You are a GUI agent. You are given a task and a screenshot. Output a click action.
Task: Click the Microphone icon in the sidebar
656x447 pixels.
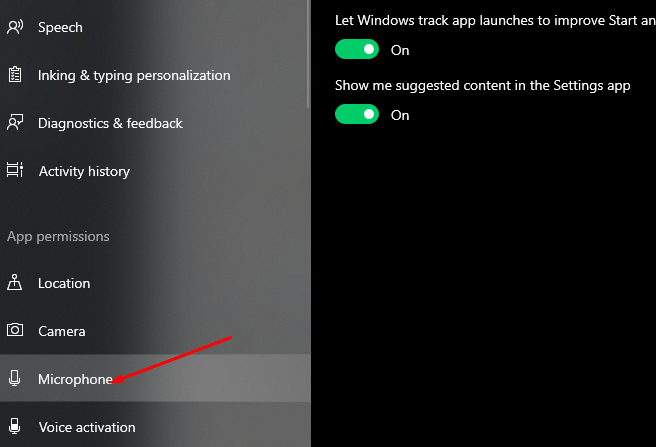[15, 379]
